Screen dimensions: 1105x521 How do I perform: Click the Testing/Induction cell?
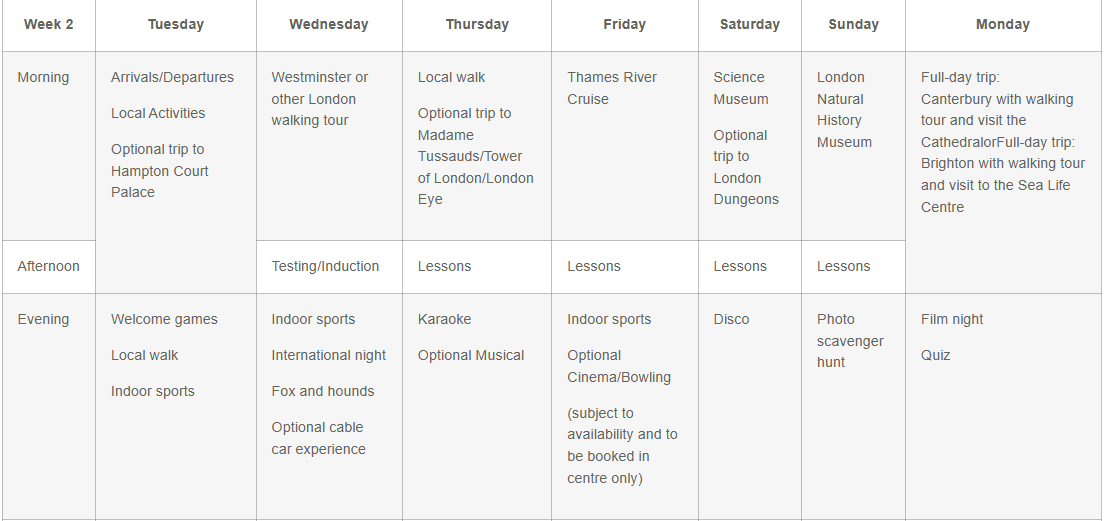325,267
